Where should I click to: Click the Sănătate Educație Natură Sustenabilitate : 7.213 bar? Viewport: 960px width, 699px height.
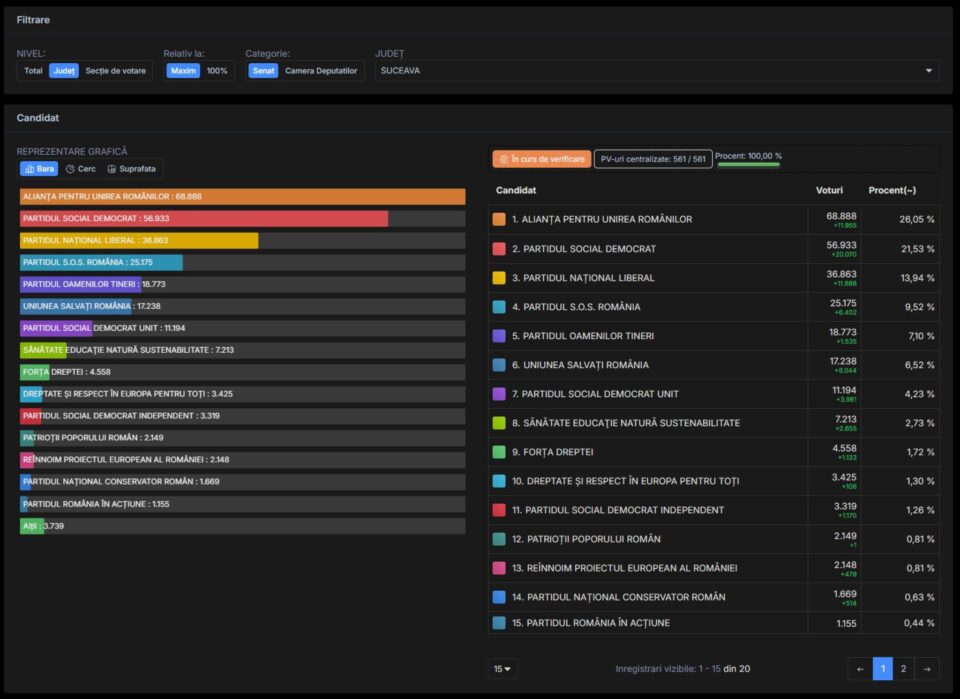pyautogui.click(x=43, y=350)
